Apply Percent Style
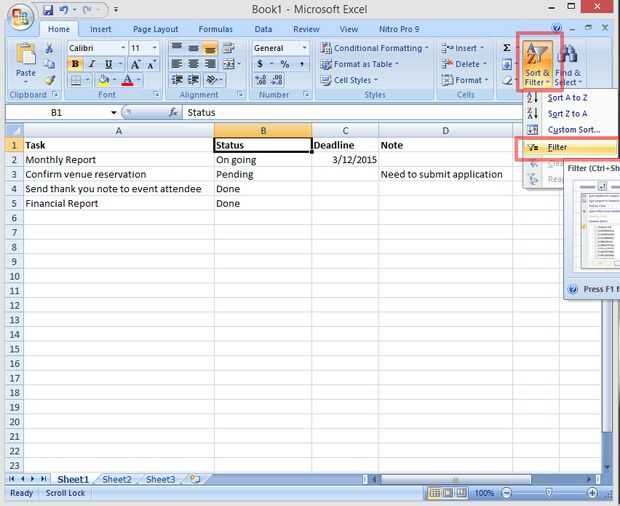620x506 pixels. pos(285,64)
